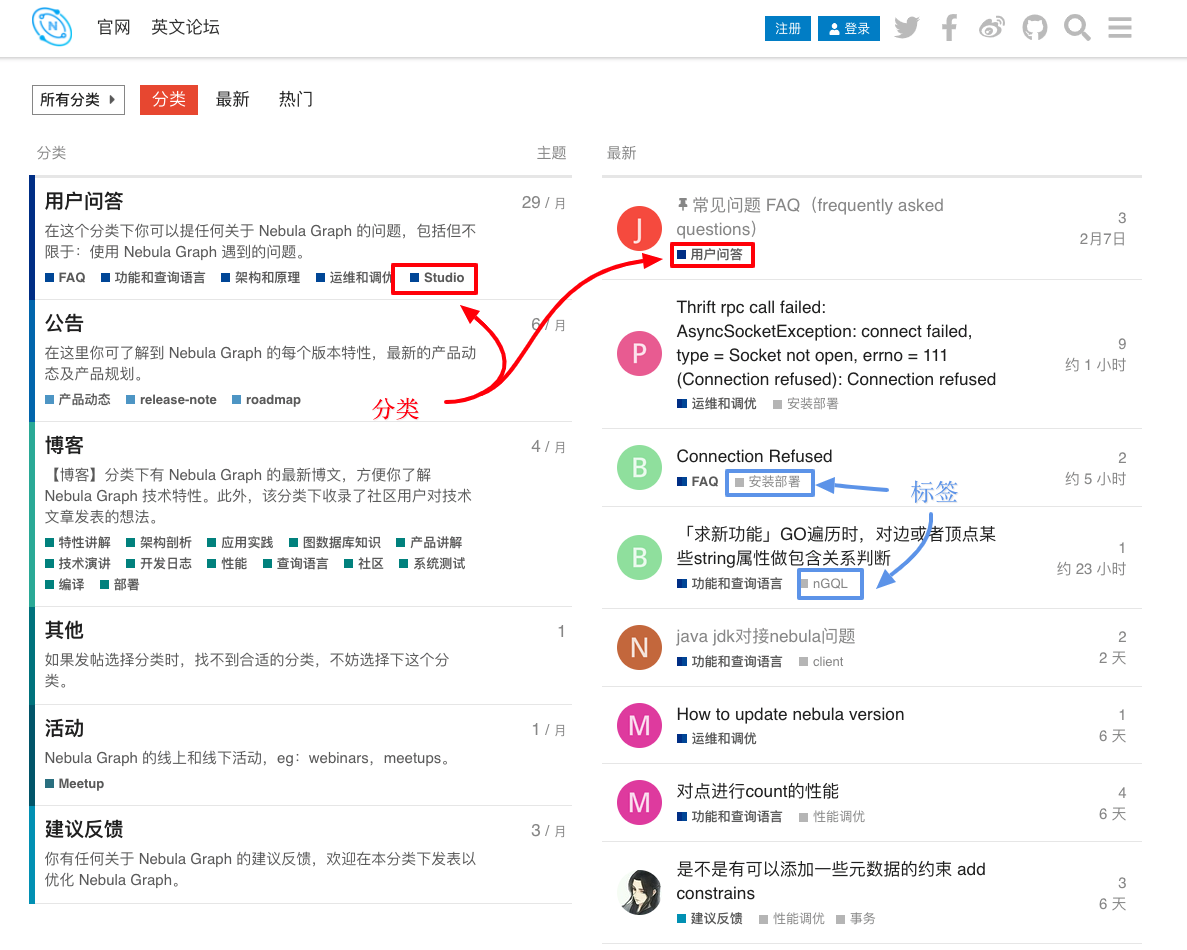Open the 用户问答 category heading

click(x=84, y=201)
